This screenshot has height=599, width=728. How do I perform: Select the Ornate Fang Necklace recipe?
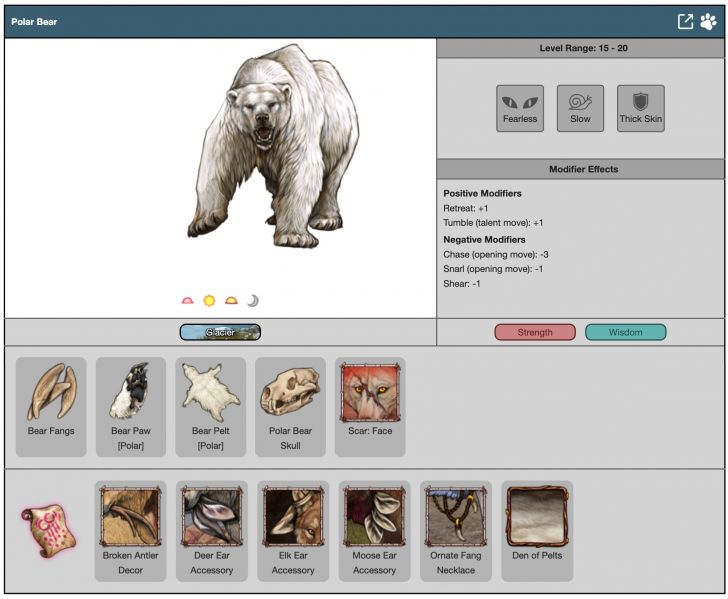pyautogui.click(x=455, y=530)
